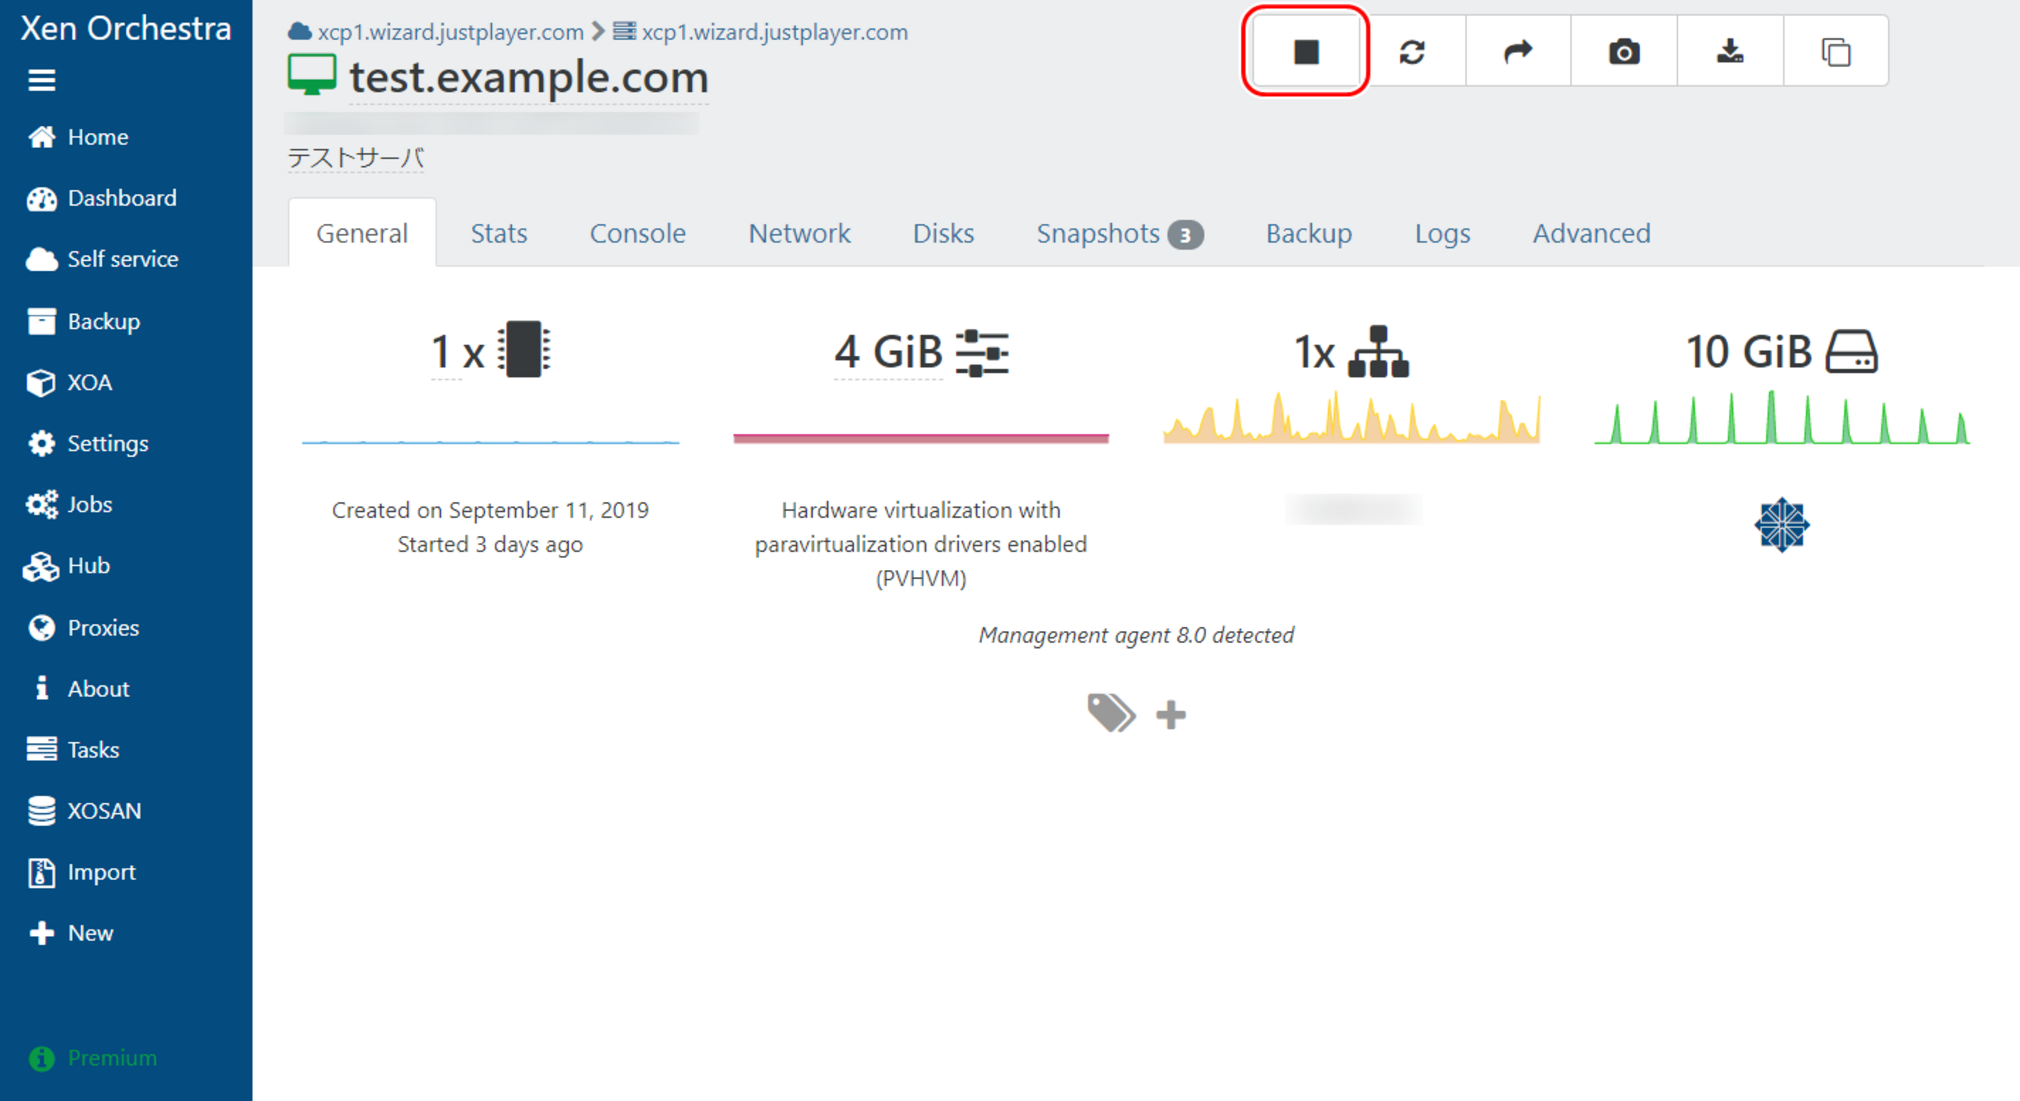Switch to the VM Backup tab
The width and height of the screenshot is (2020, 1101).
tap(1309, 233)
